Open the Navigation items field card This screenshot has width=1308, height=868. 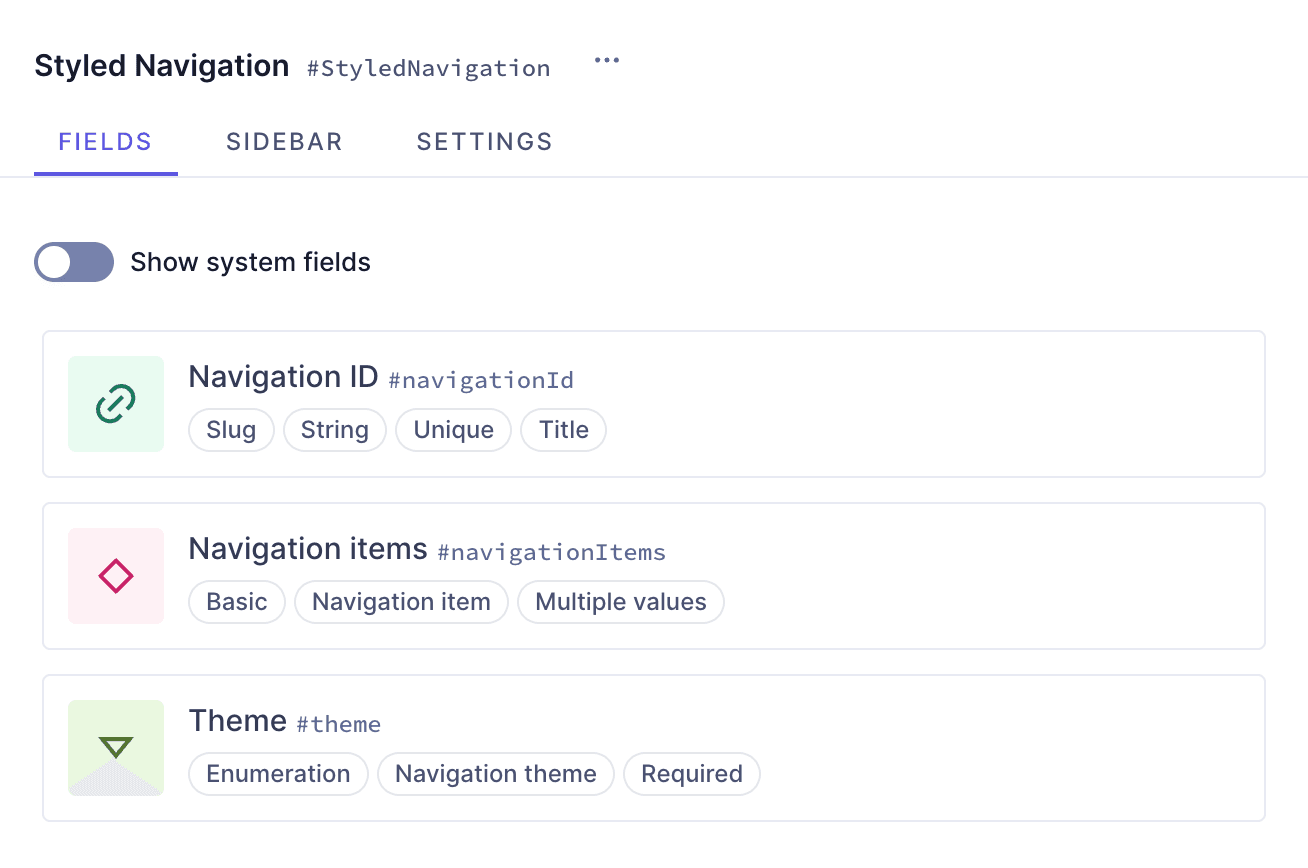click(x=654, y=576)
